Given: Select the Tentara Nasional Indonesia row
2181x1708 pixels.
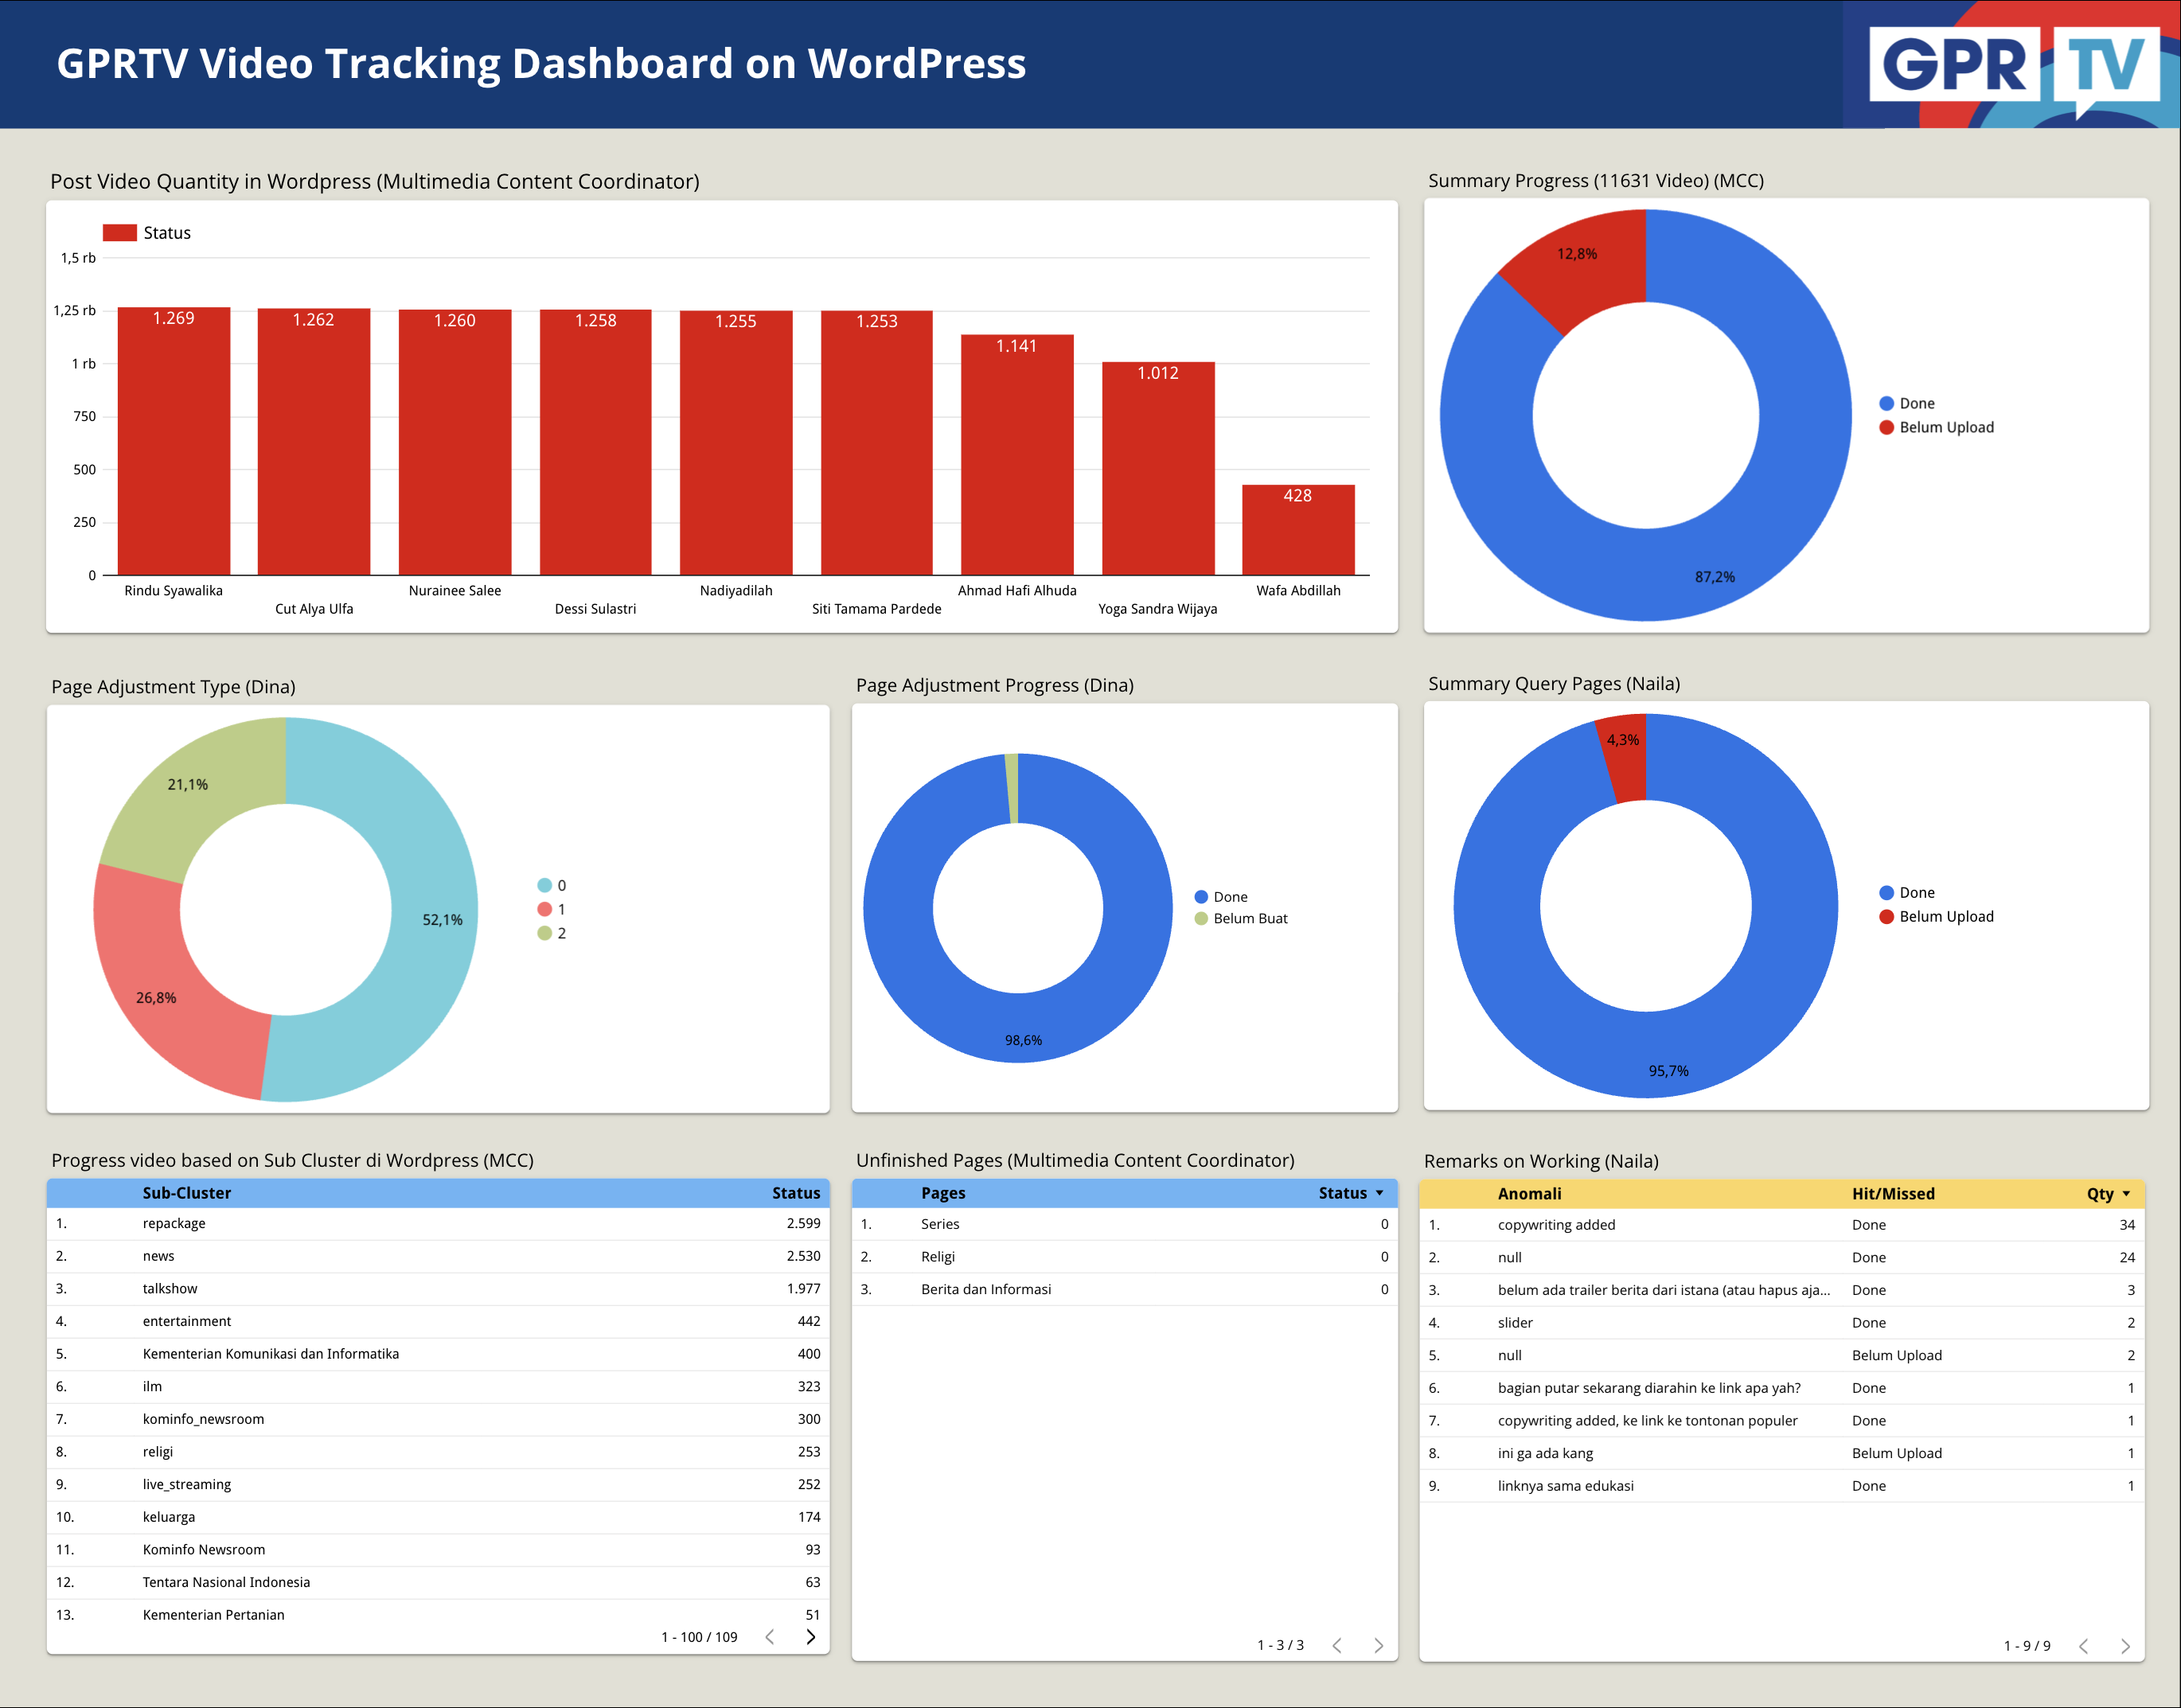Looking at the screenshot, I should point(438,1582).
